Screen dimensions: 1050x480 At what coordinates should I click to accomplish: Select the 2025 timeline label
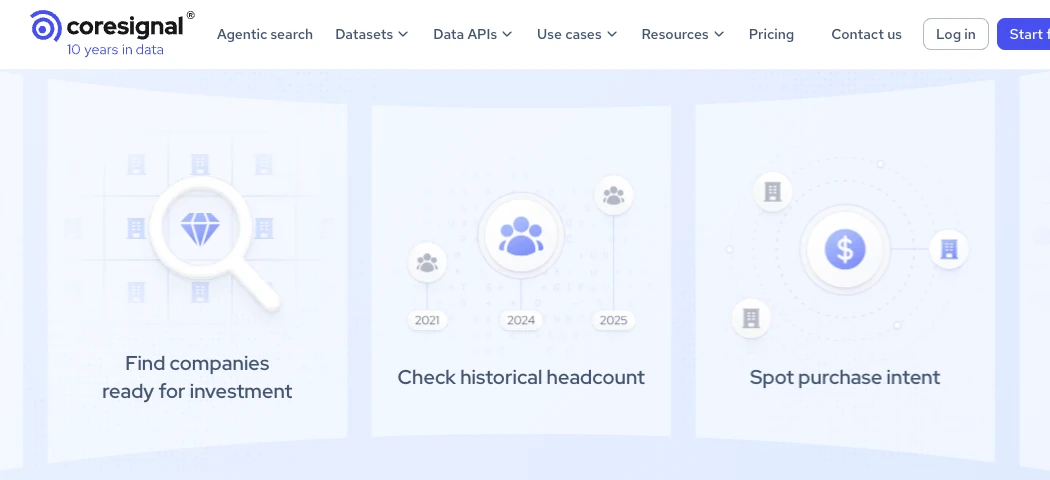tap(613, 320)
